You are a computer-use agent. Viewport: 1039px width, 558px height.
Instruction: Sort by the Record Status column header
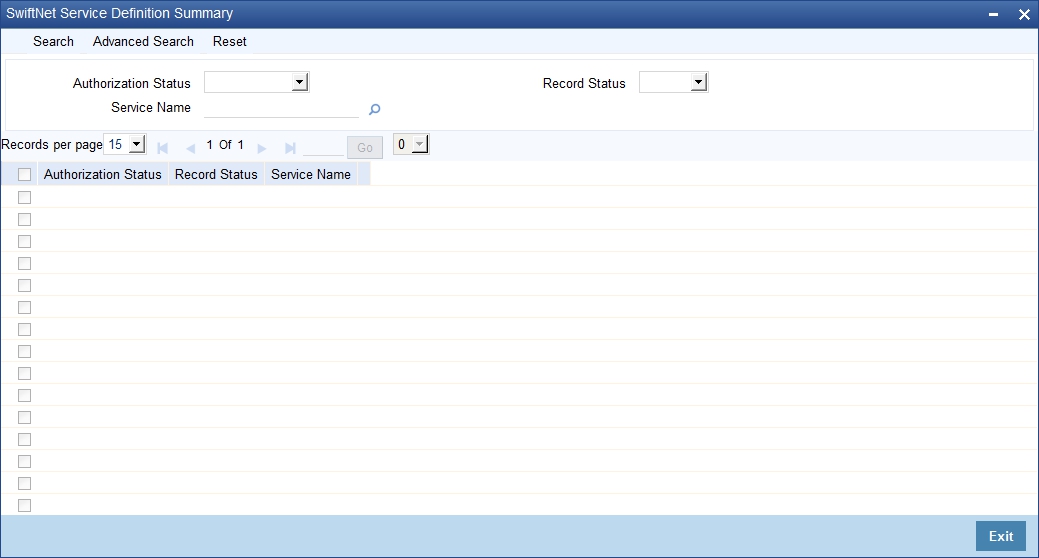[216, 174]
